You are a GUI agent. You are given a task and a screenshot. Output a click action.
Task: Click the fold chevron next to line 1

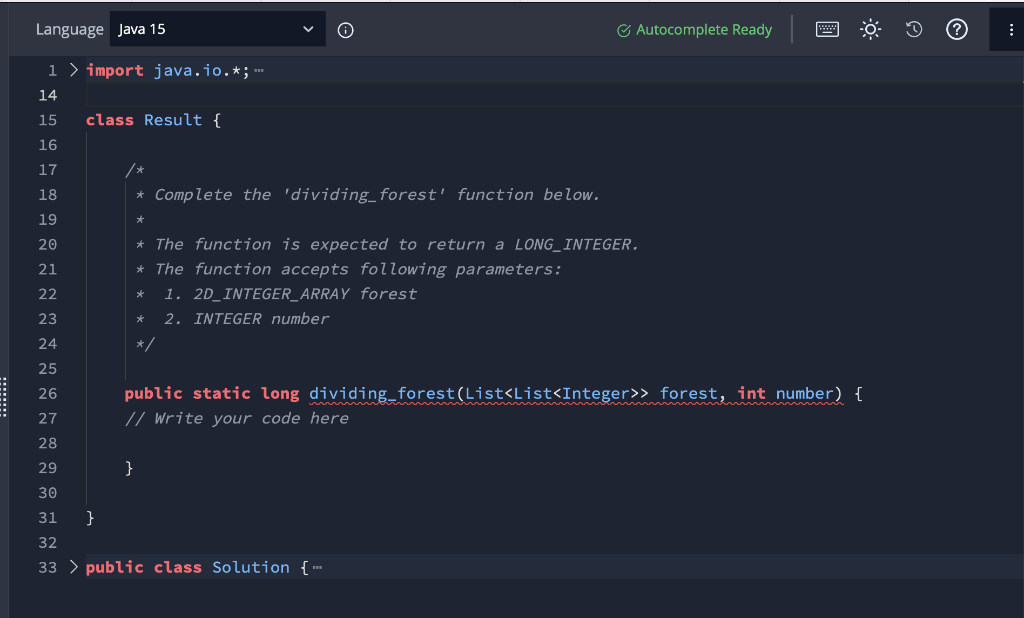point(72,70)
